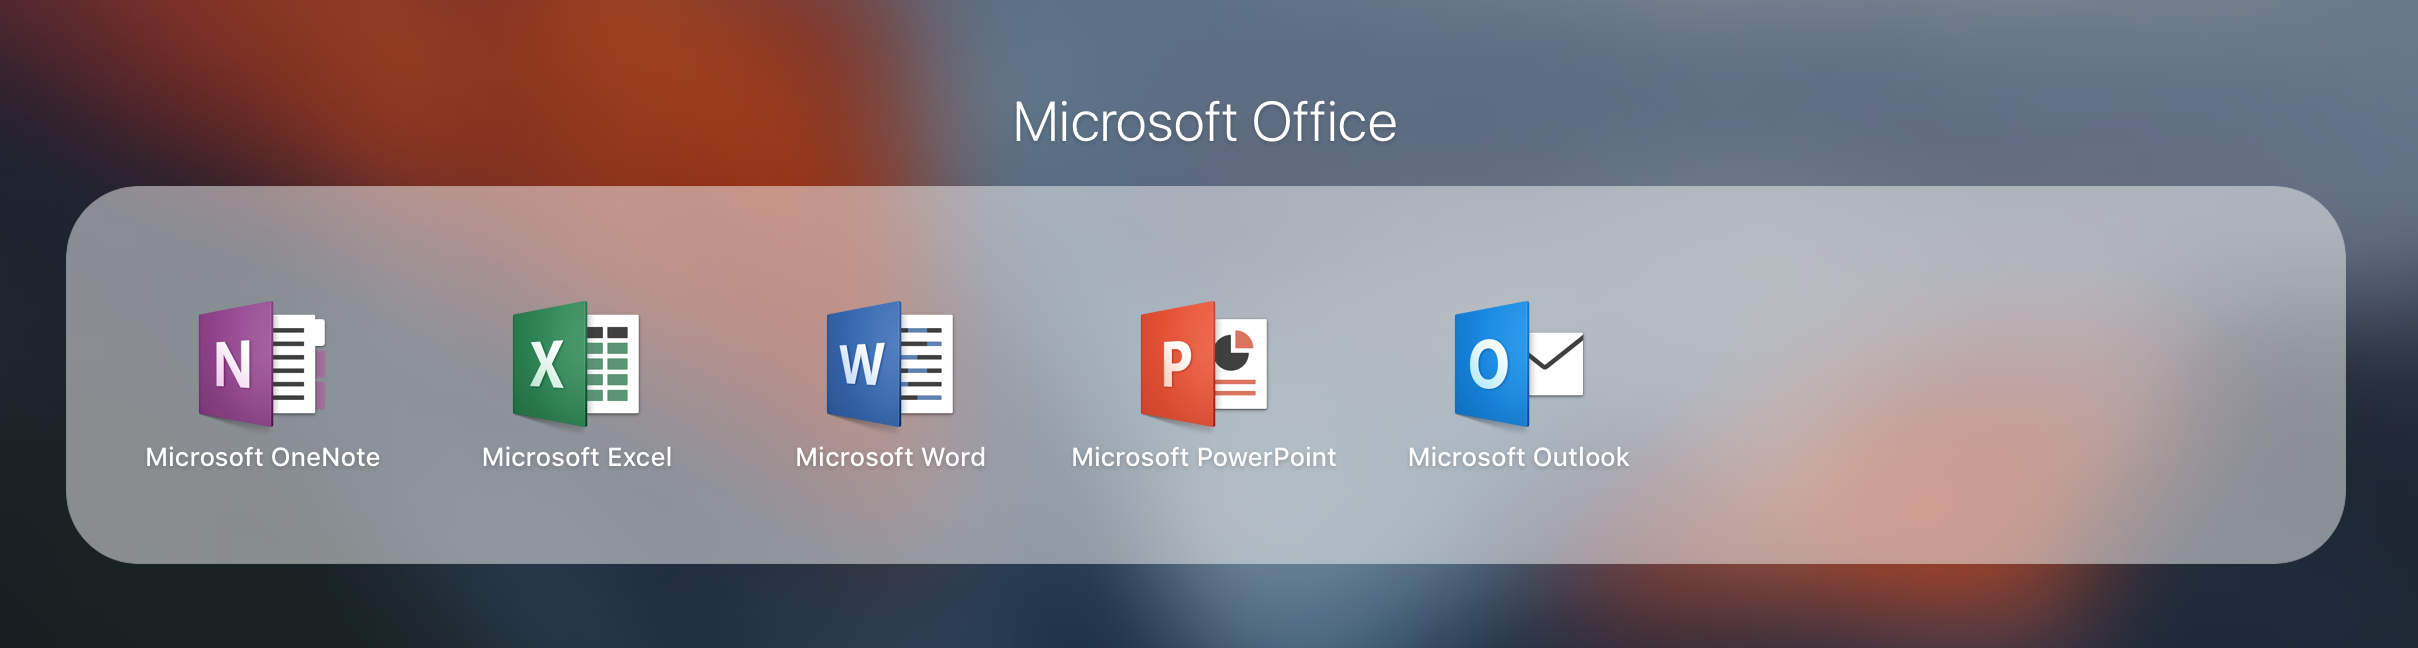
Task: Open the blue Microsoft Word icon
Action: pos(890,364)
